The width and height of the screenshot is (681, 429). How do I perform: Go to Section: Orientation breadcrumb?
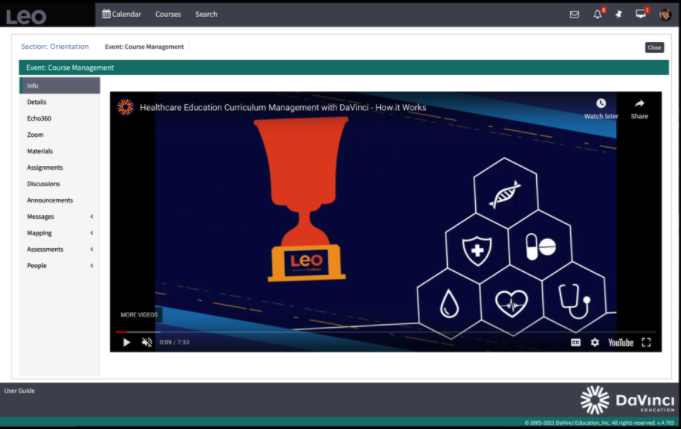pos(55,46)
